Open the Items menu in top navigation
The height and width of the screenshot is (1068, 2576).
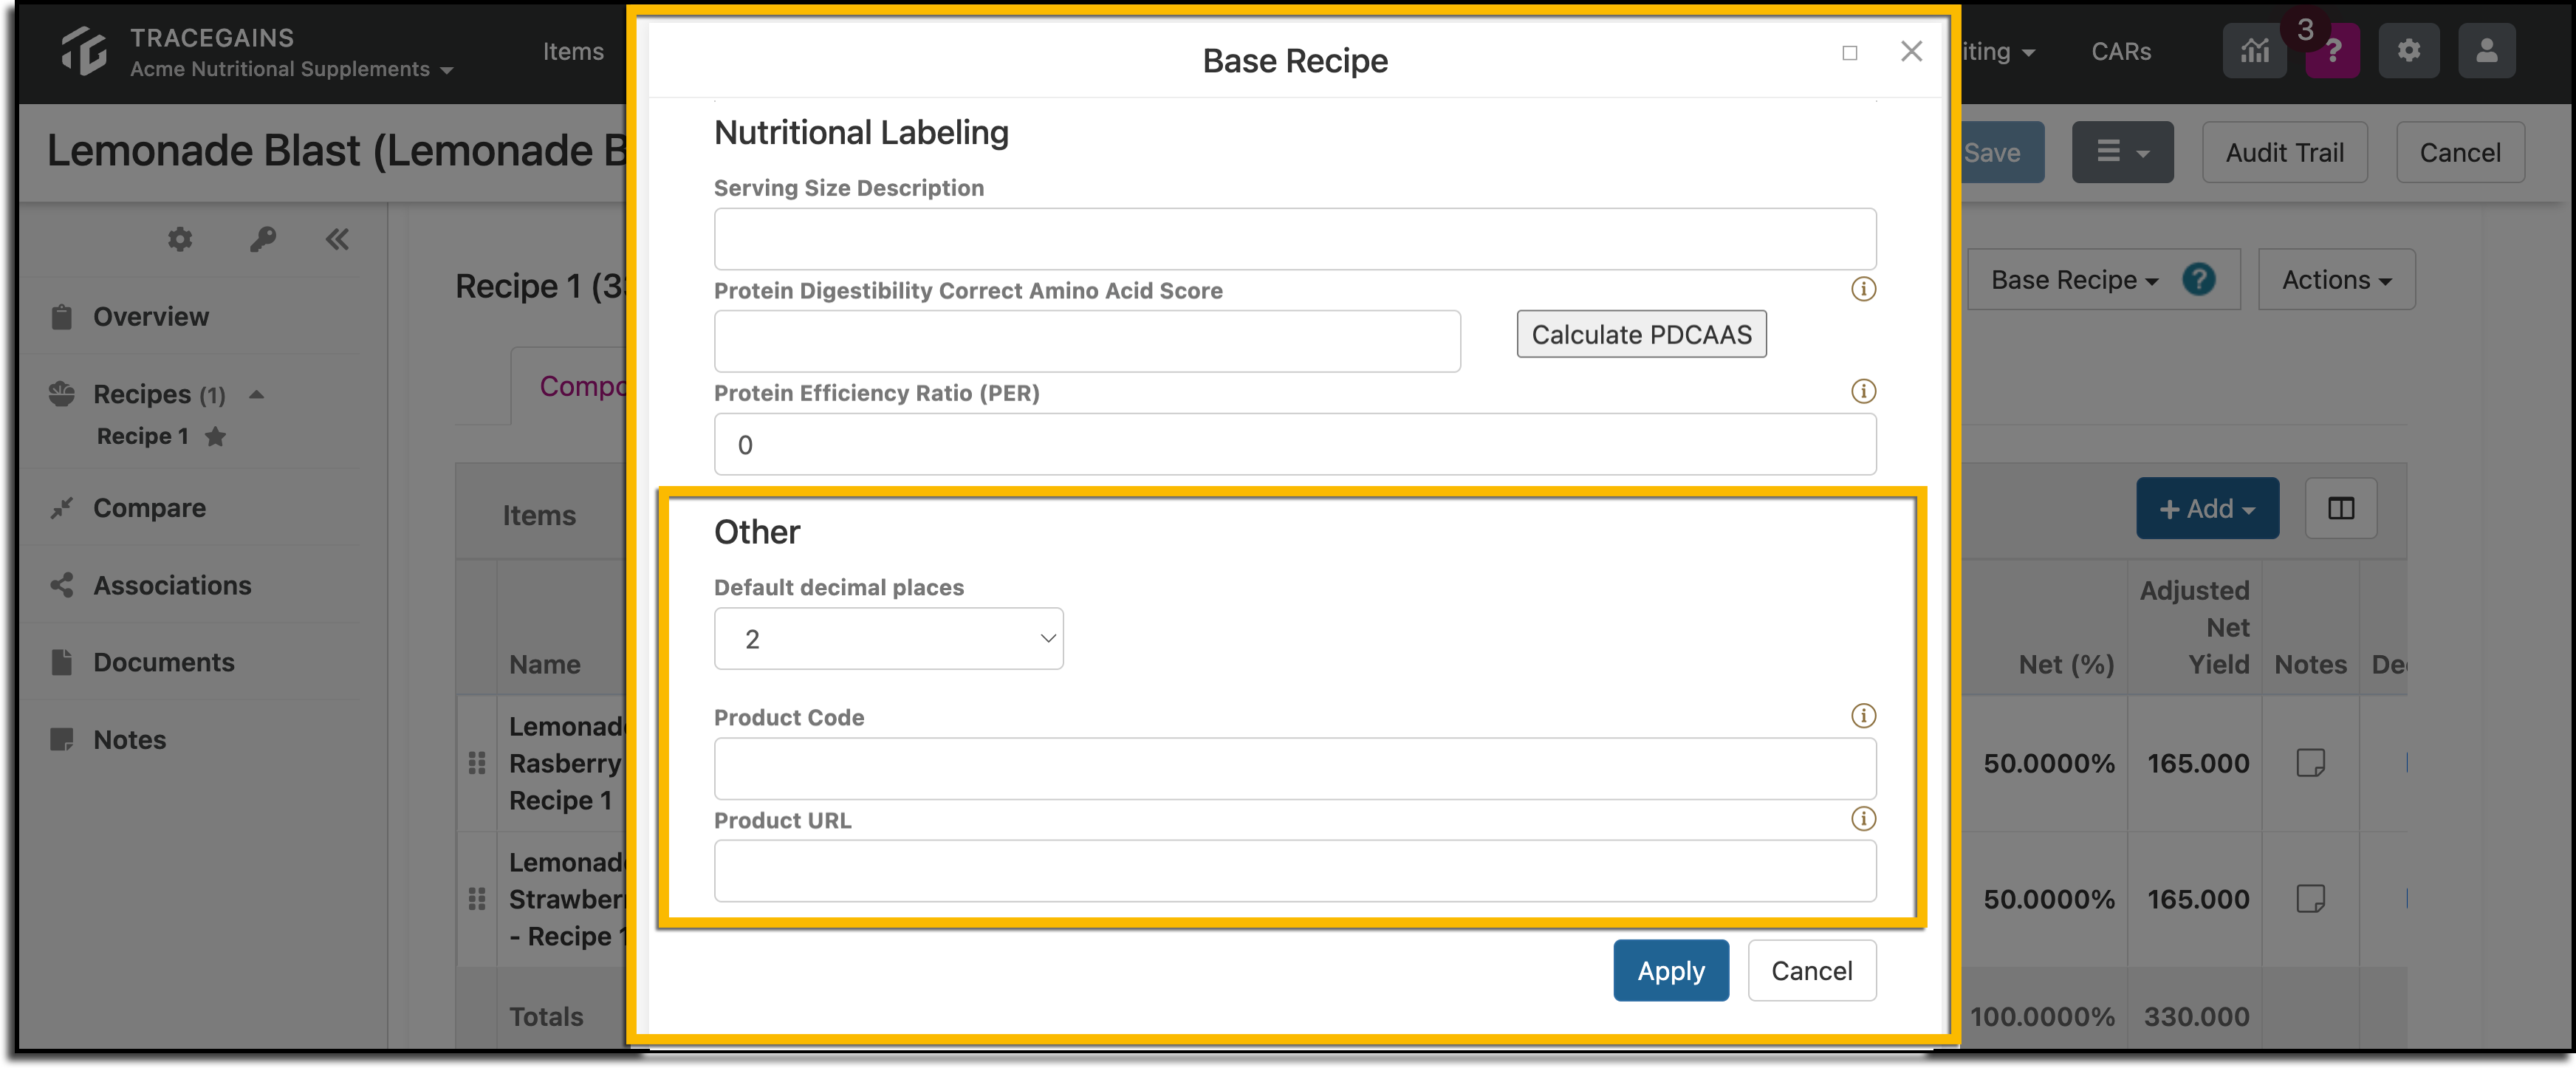pos(573,52)
